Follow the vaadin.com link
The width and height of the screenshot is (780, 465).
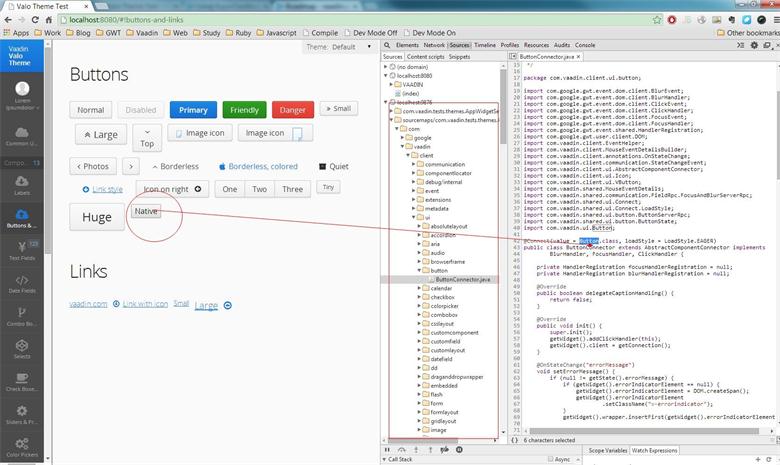click(x=88, y=304)
